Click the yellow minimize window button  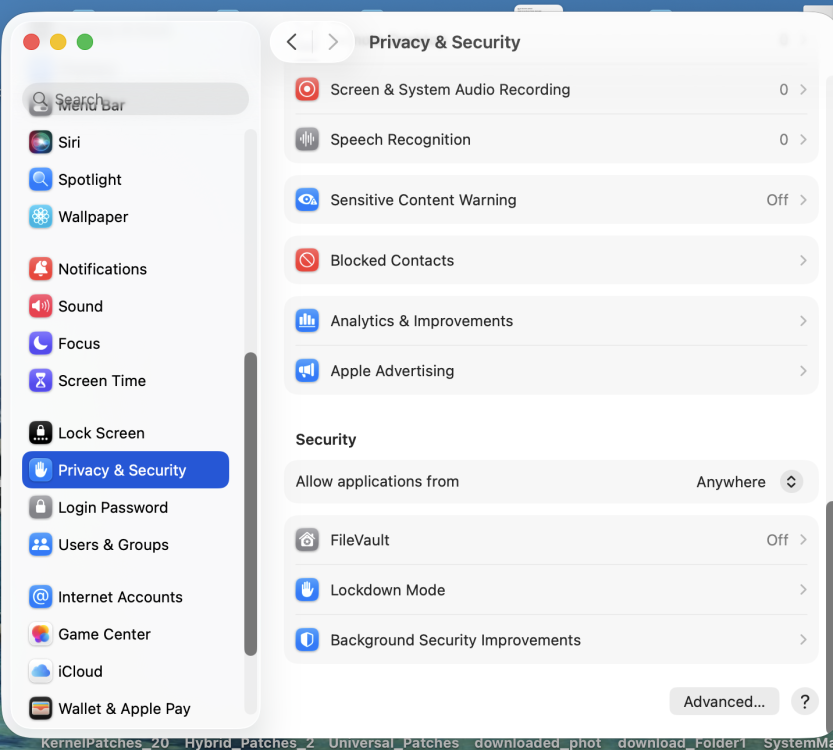point(58,41)
